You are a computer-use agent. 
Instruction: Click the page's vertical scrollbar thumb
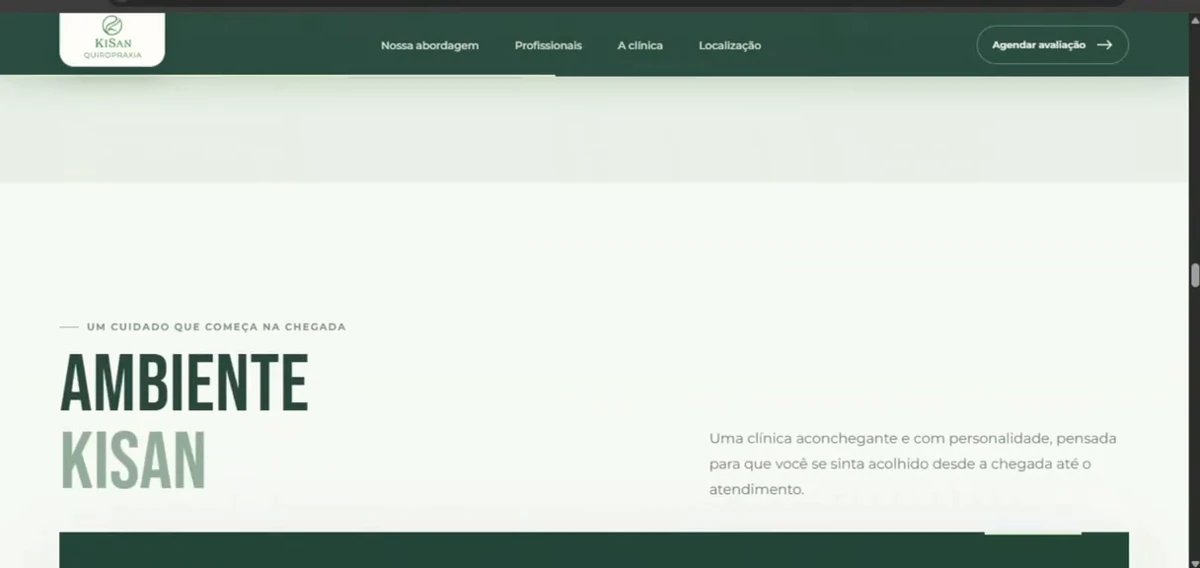click(1194, 275)
